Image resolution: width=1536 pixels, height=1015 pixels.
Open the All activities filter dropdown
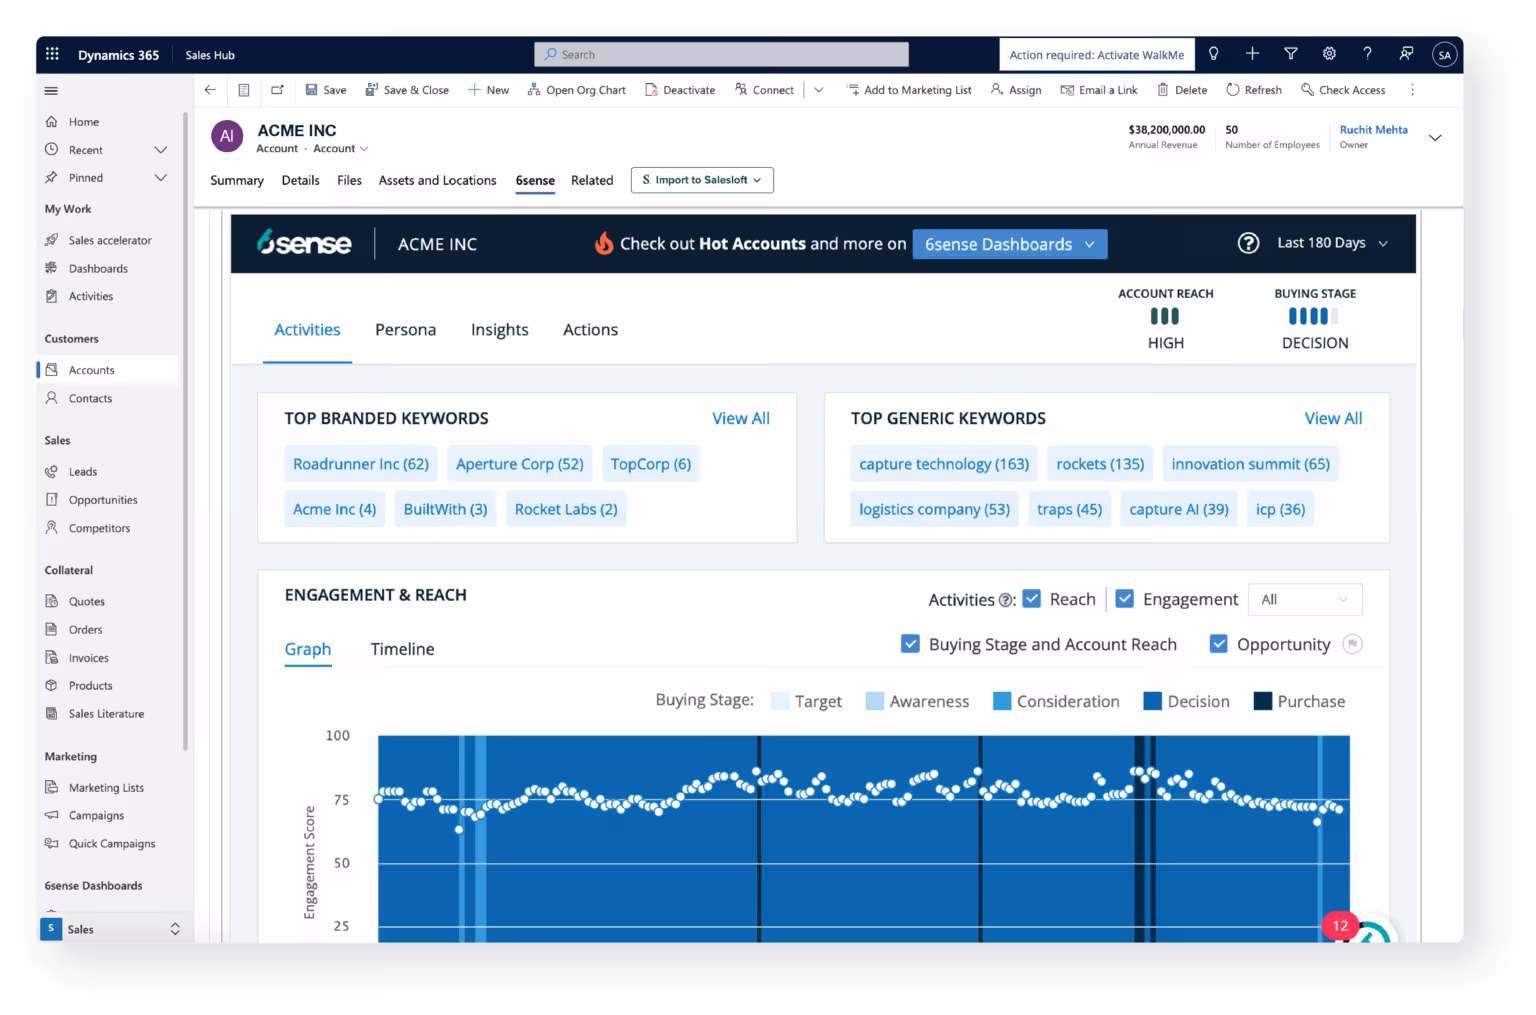pyautogui.click(x=1305, y=600)
